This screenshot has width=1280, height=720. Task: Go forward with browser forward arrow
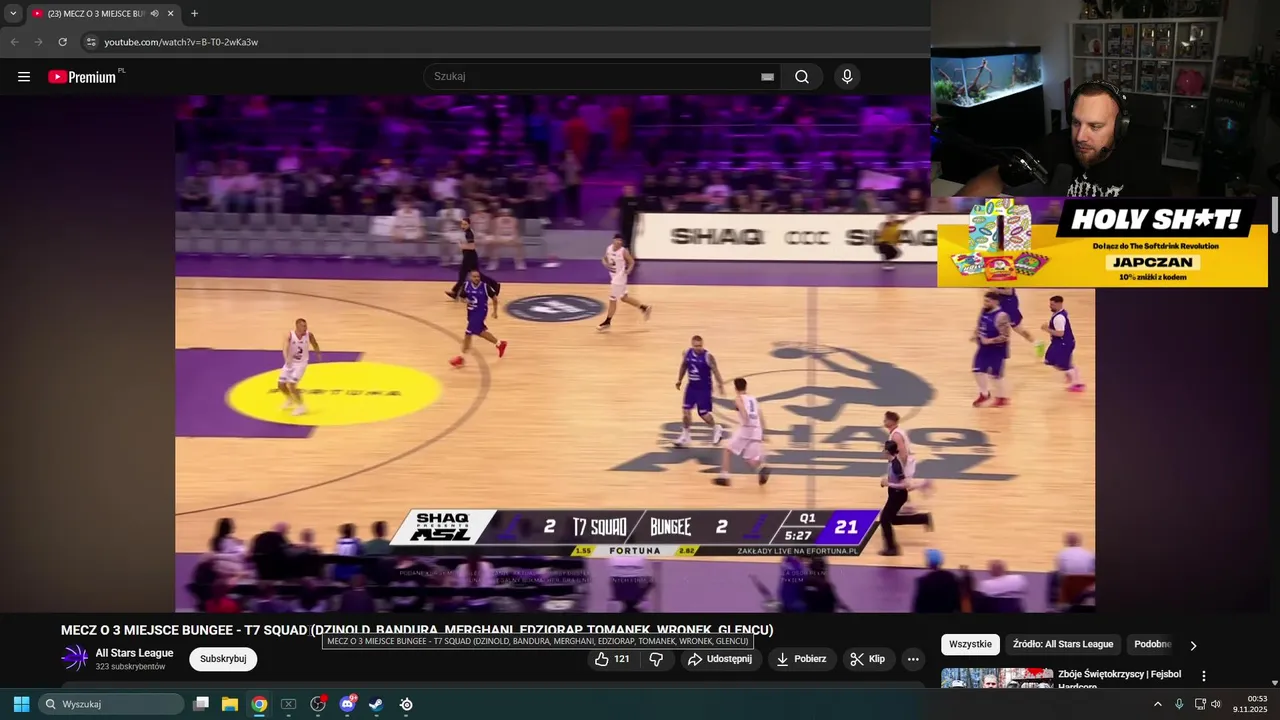tap(38, 42)
